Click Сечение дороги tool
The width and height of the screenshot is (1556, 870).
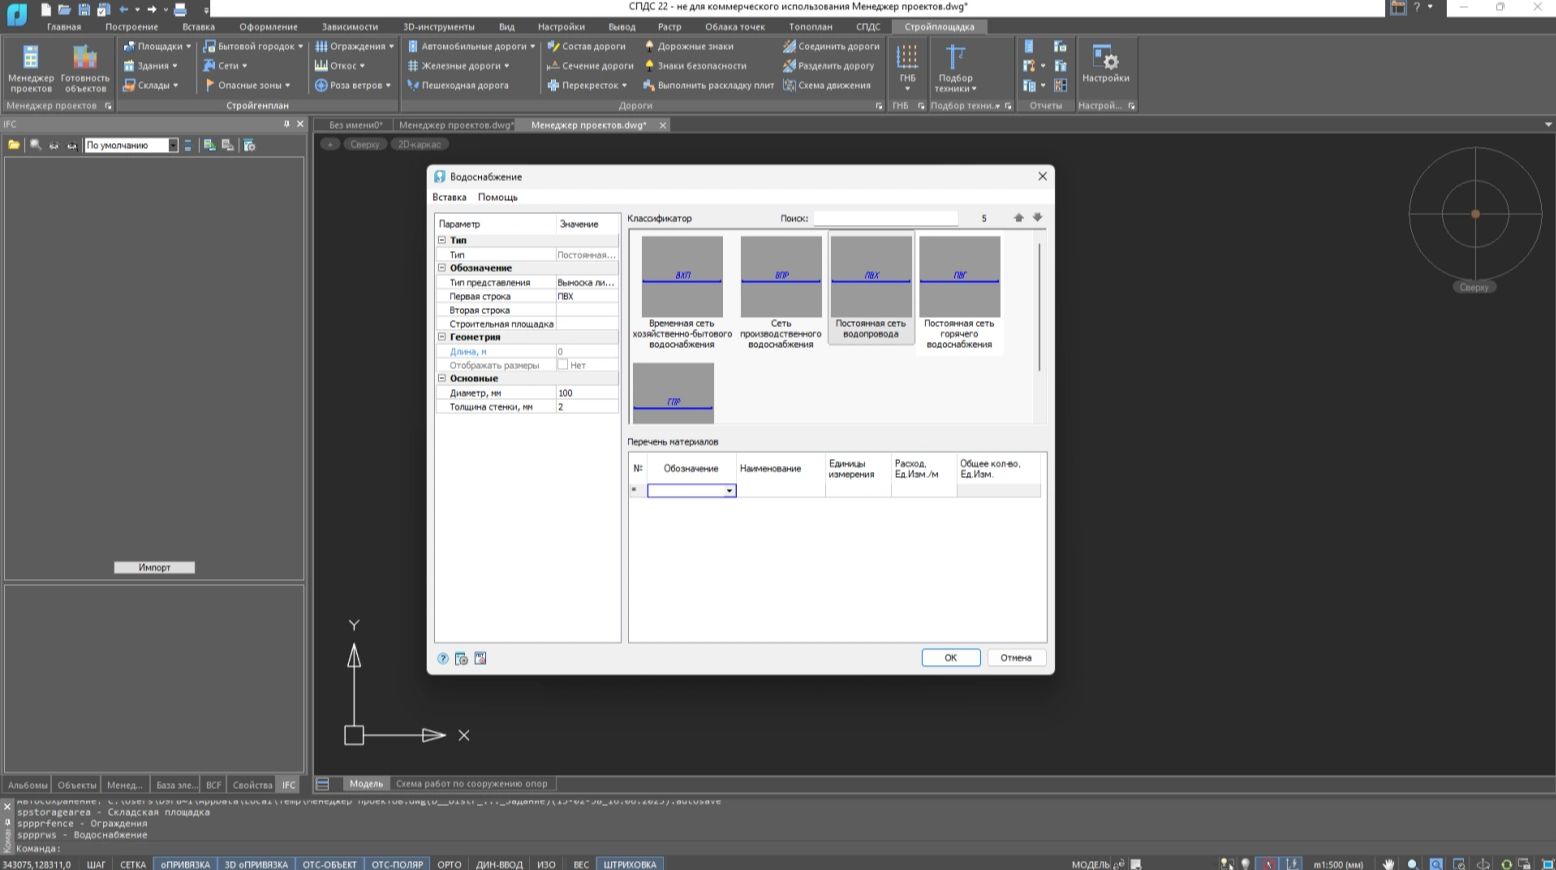coord(590,66)
